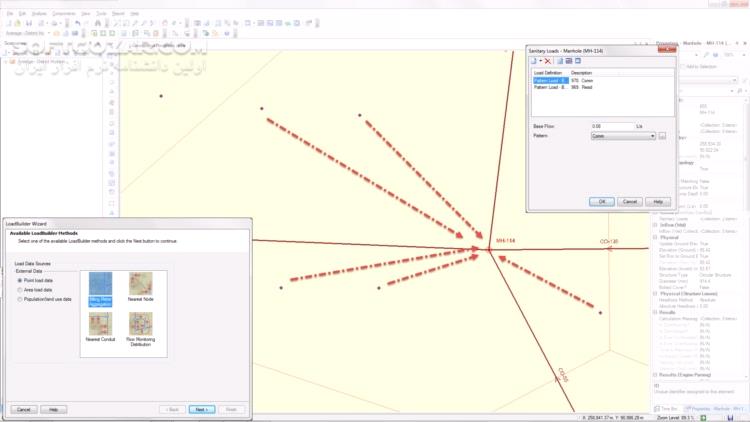Viewport: 750px width, 422px height.
Task: Select Point load data radio button
Action: [x=20, y=280]
